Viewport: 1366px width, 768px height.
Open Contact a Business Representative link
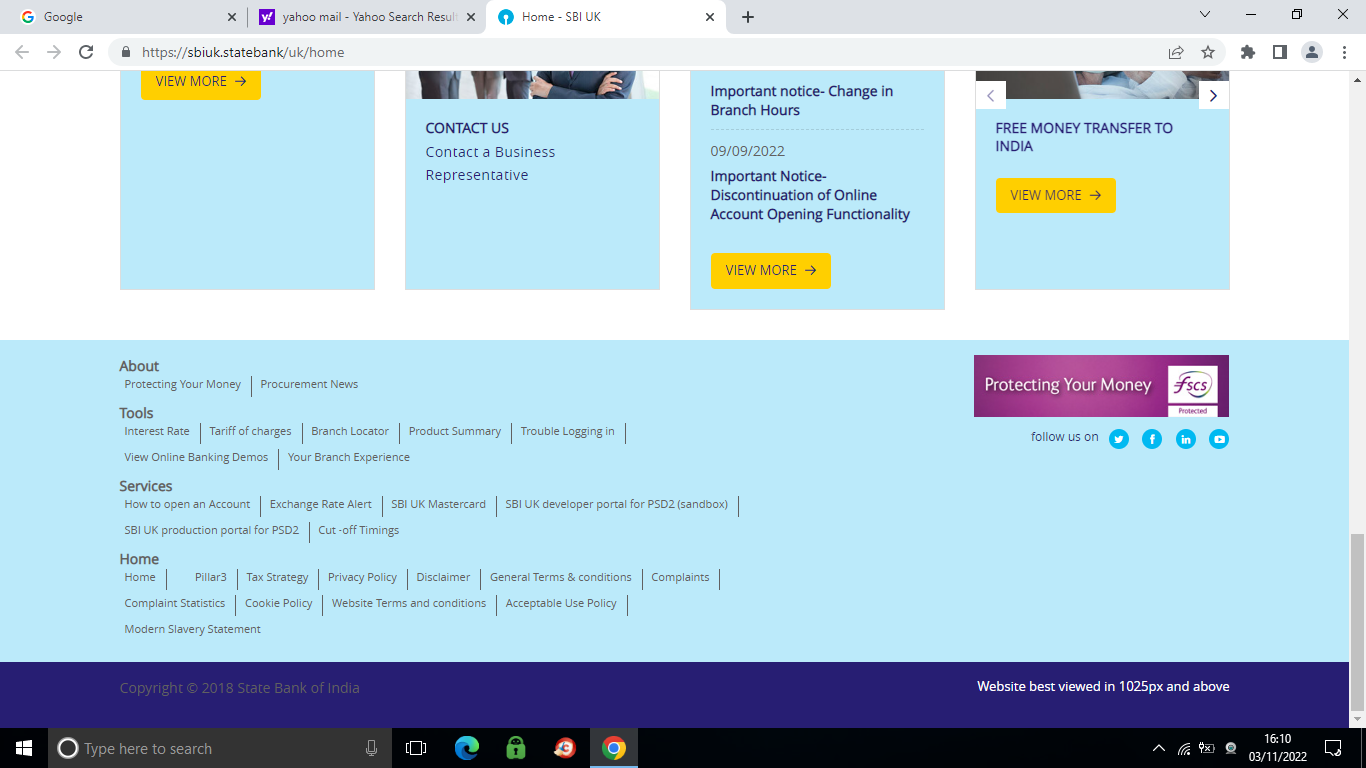(x=490, y=163)
